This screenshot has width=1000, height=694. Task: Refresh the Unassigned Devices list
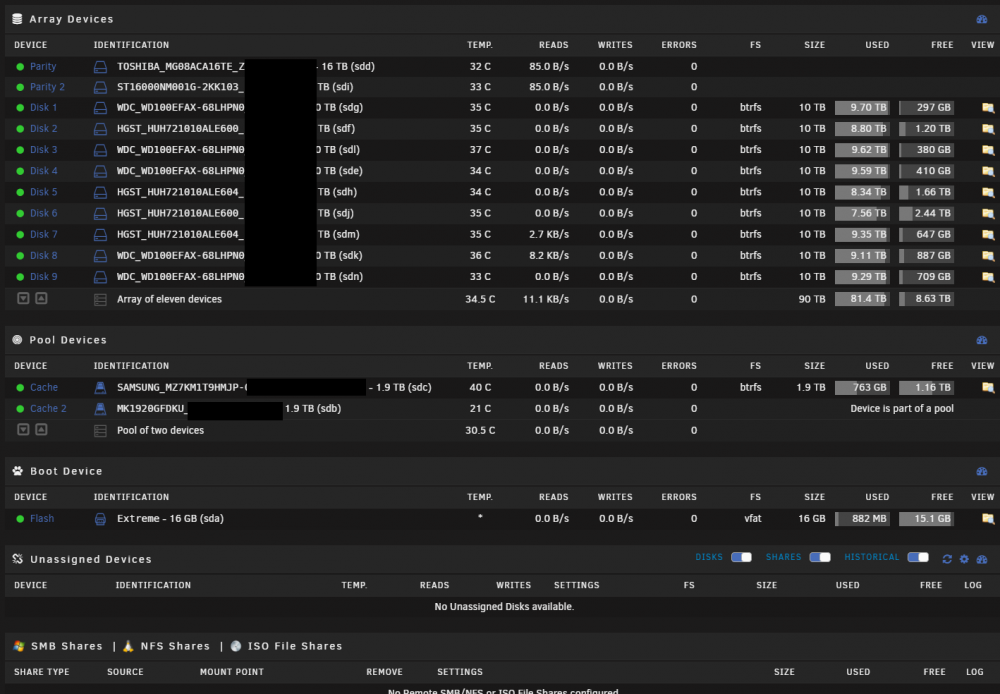(947, 559)
